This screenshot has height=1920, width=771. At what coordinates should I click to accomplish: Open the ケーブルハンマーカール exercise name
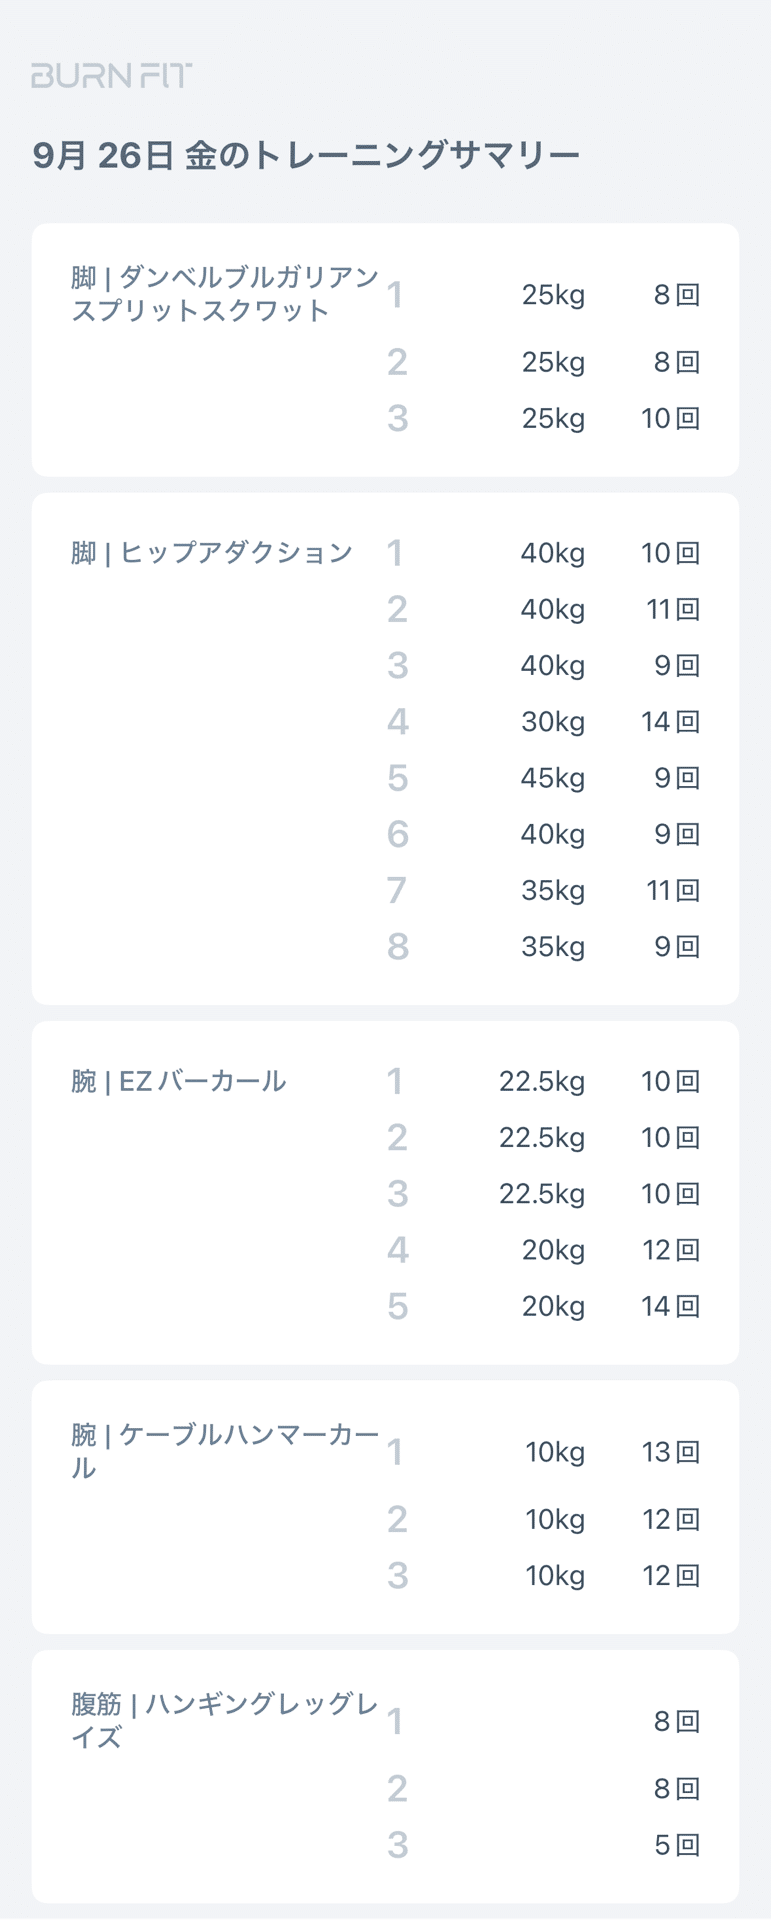click(225, 1451)
